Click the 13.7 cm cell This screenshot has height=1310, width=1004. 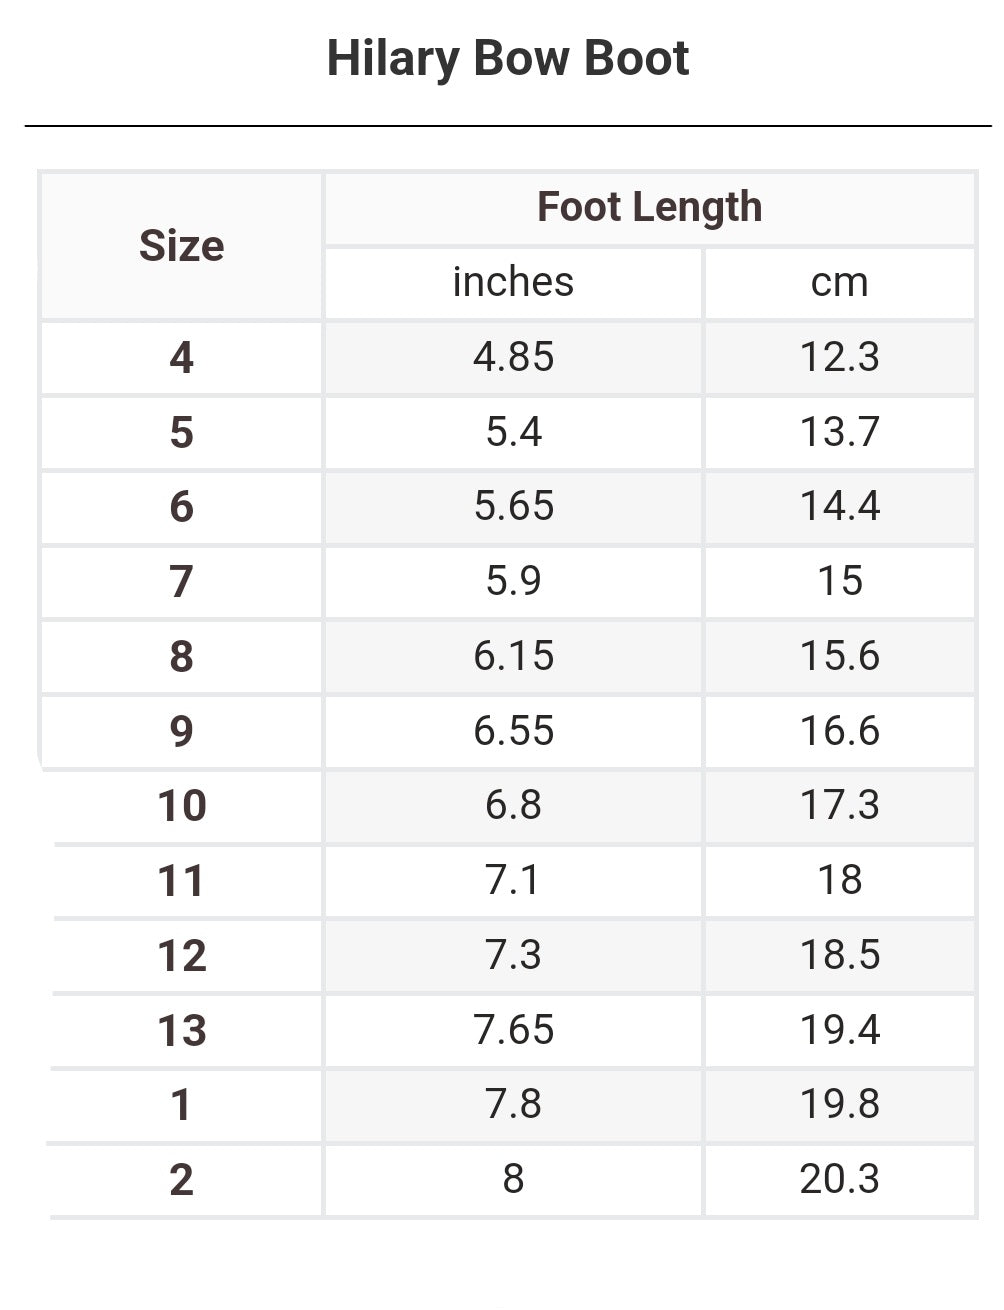[x=839, y=432]
